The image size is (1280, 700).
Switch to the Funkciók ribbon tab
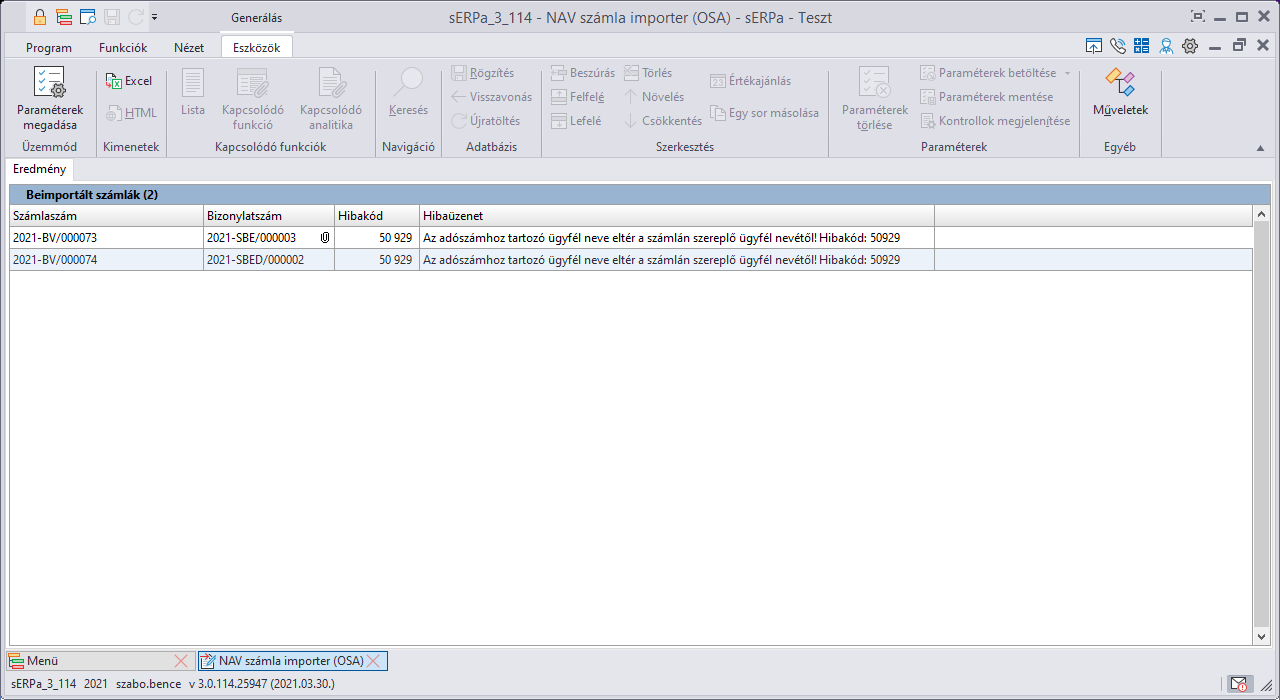[123, 47]
